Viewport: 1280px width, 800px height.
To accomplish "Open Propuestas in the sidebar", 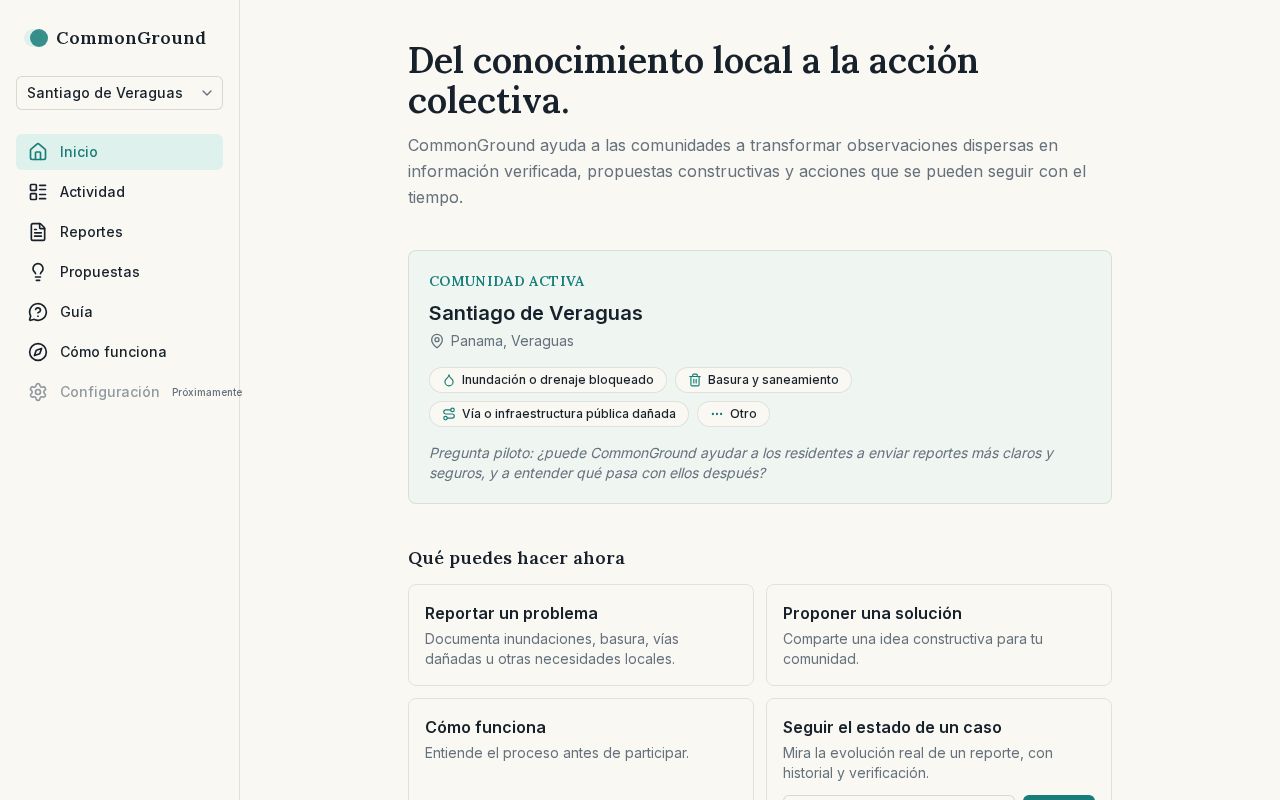I will pos(119,272).
